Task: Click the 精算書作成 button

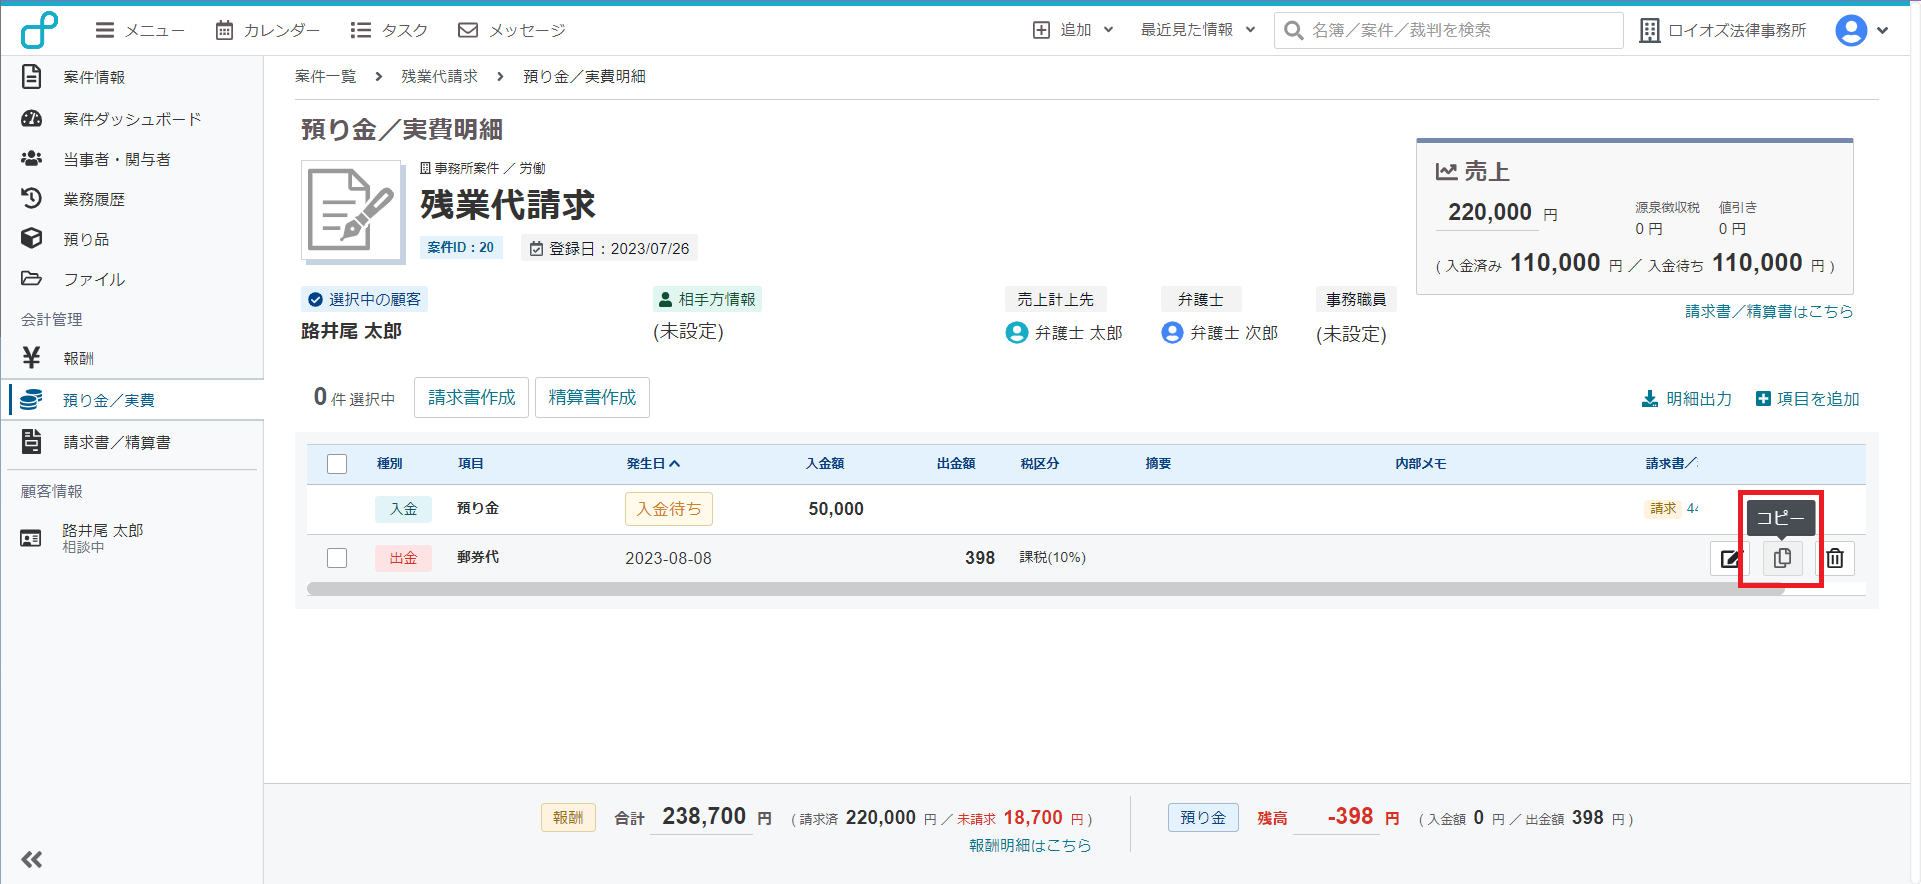Action: (592, 397)
